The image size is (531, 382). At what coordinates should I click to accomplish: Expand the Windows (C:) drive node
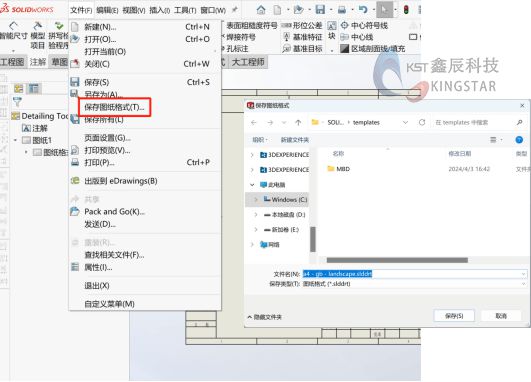tap(256, 200)
